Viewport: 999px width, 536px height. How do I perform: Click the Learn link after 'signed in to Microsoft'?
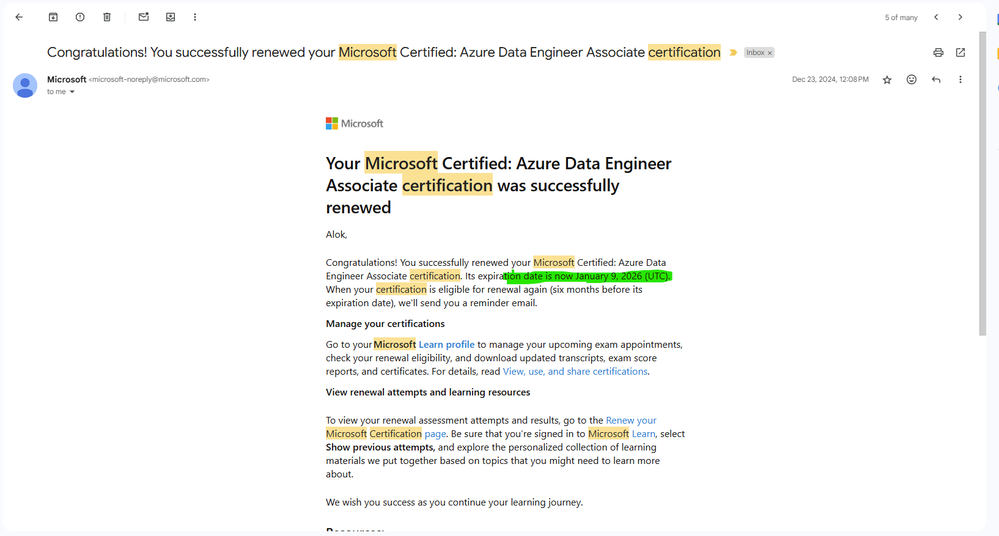click(x=643, y=434)
